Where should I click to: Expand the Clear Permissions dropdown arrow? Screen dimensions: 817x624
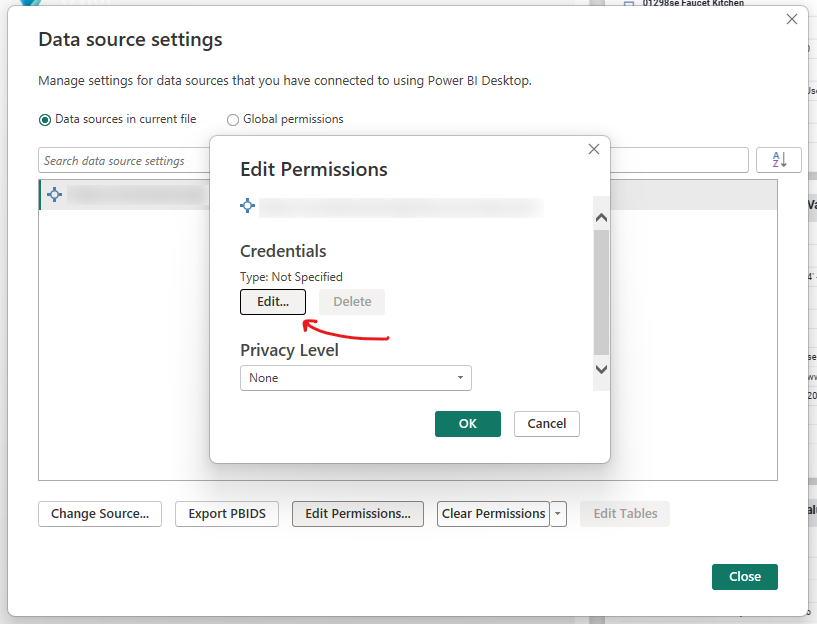(x=559, y=514)
